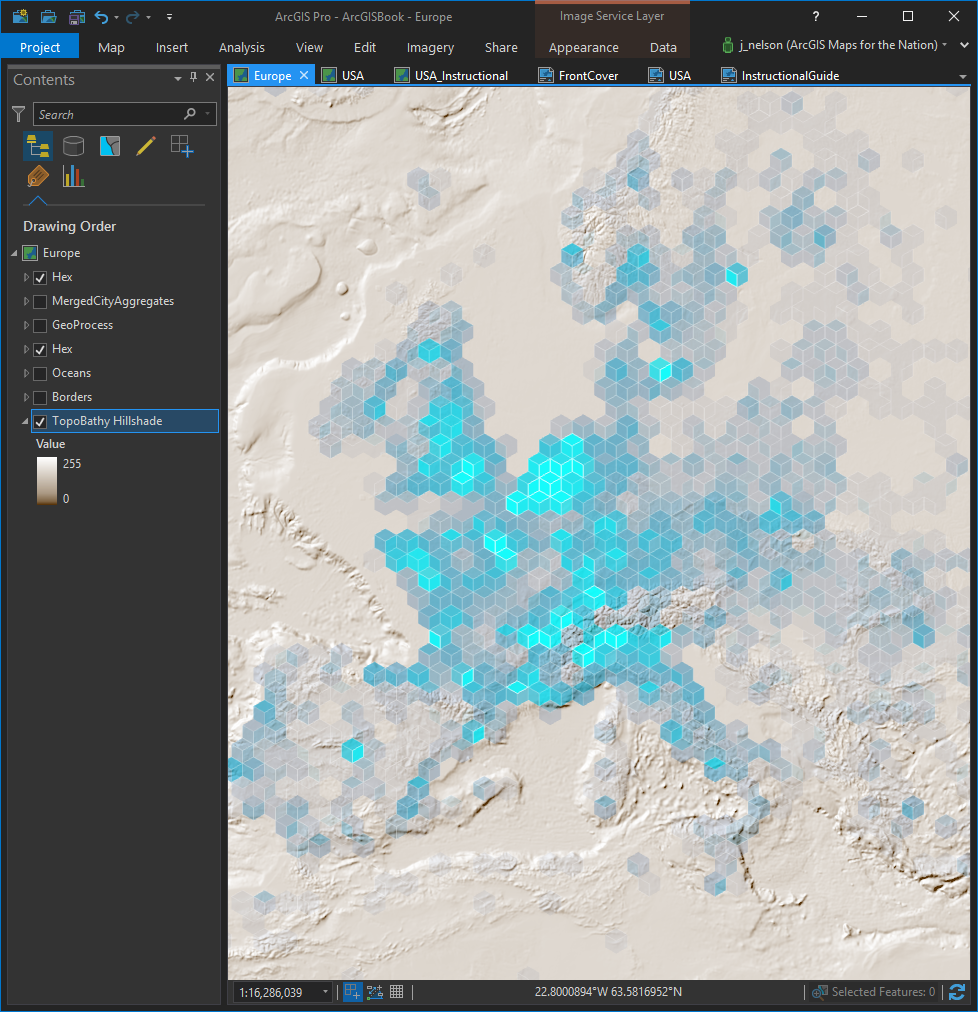
Task: Click the Redo arrow icon
Action: point(132,17)
